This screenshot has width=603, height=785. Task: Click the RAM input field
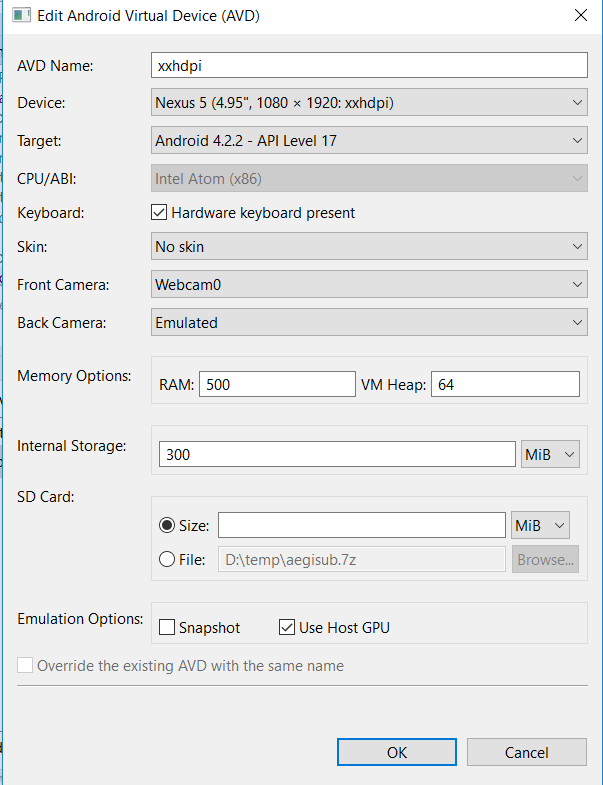tap(277, 384)
